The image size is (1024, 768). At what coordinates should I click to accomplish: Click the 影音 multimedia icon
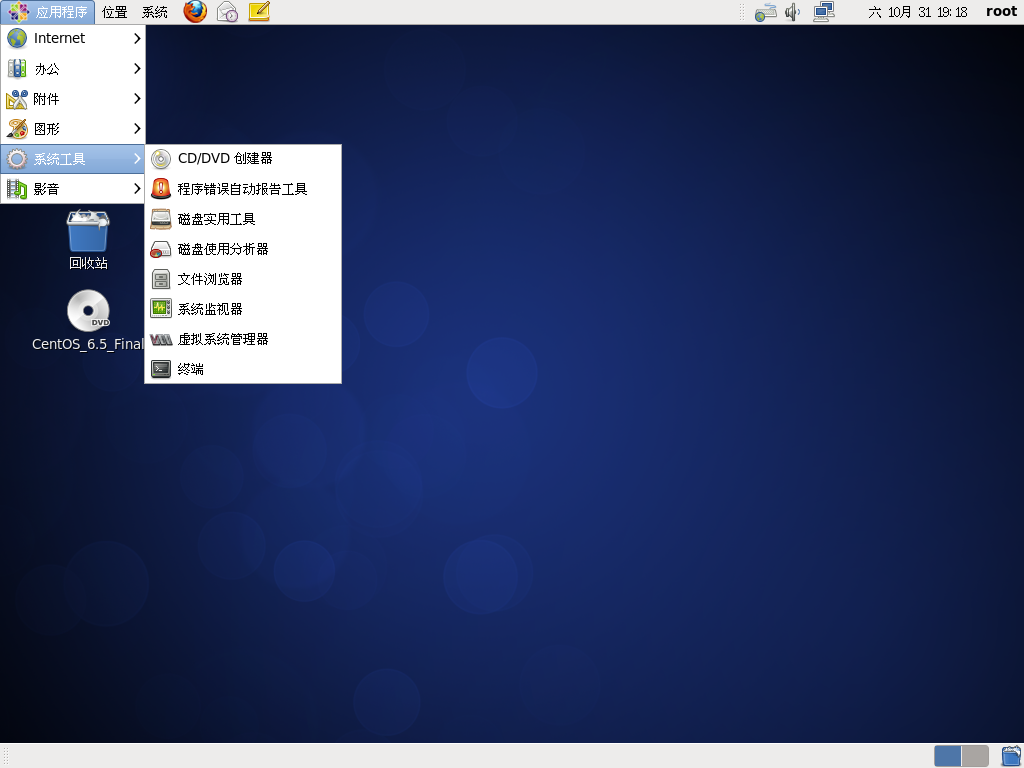click(17, 189)
